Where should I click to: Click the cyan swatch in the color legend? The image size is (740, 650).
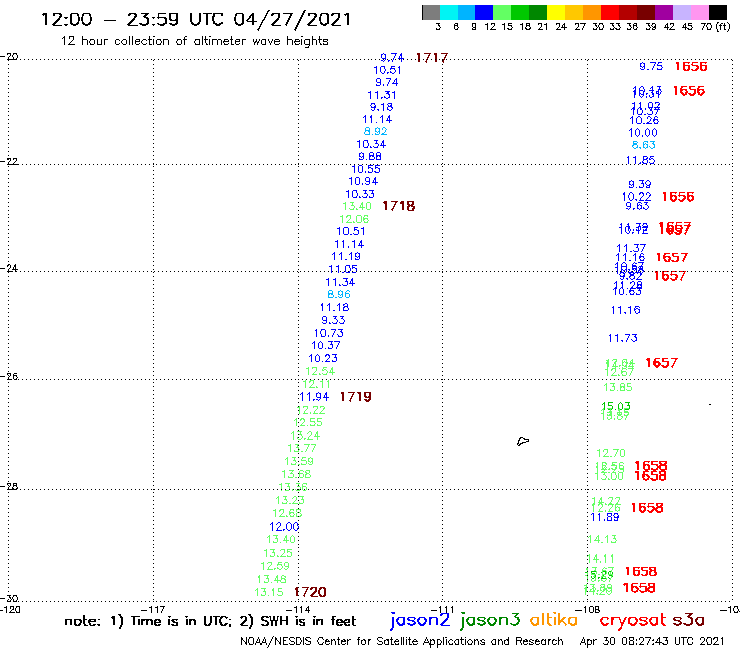[449, 13]
